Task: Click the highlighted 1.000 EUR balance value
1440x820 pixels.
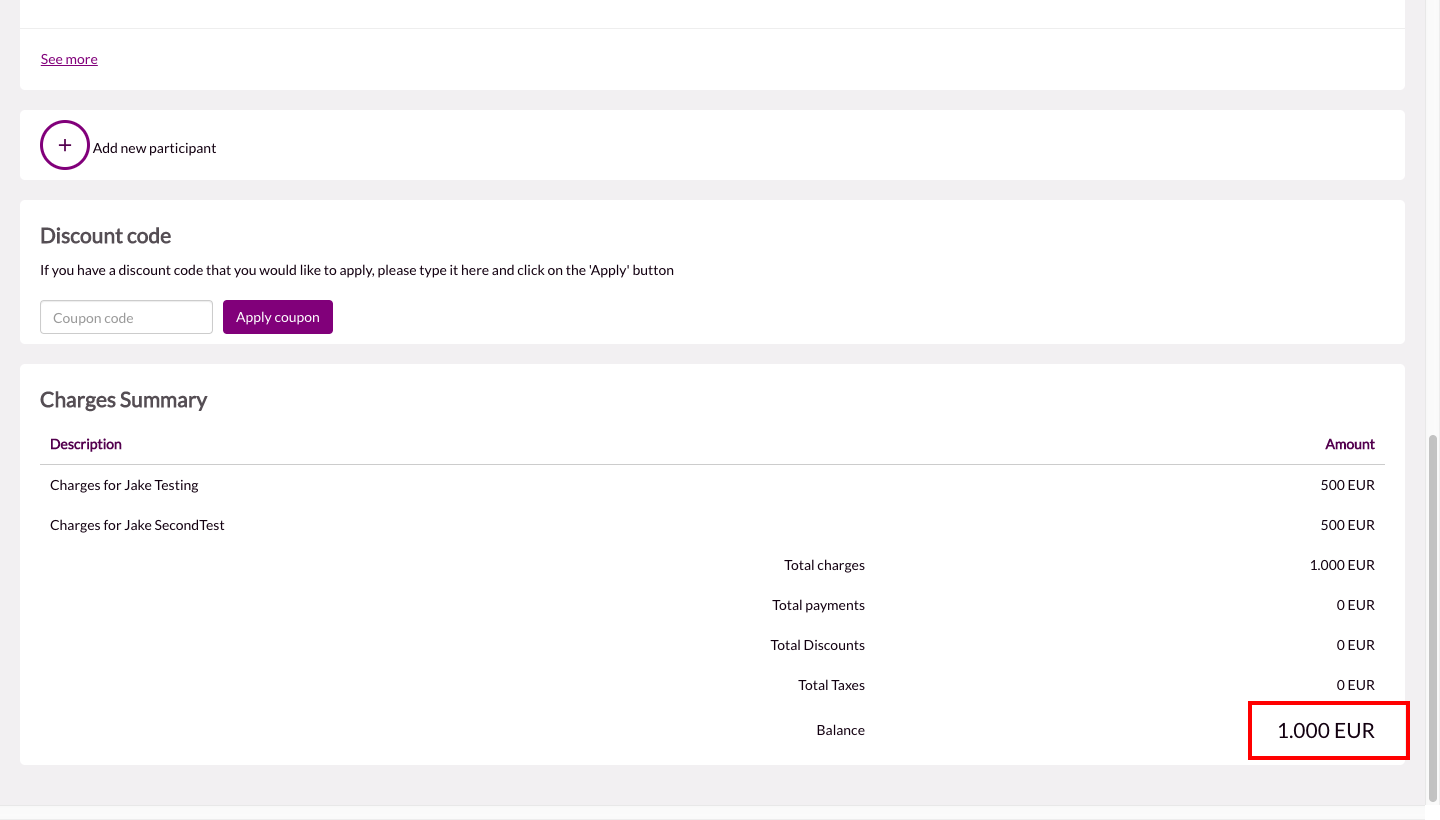Action: 1326,731
